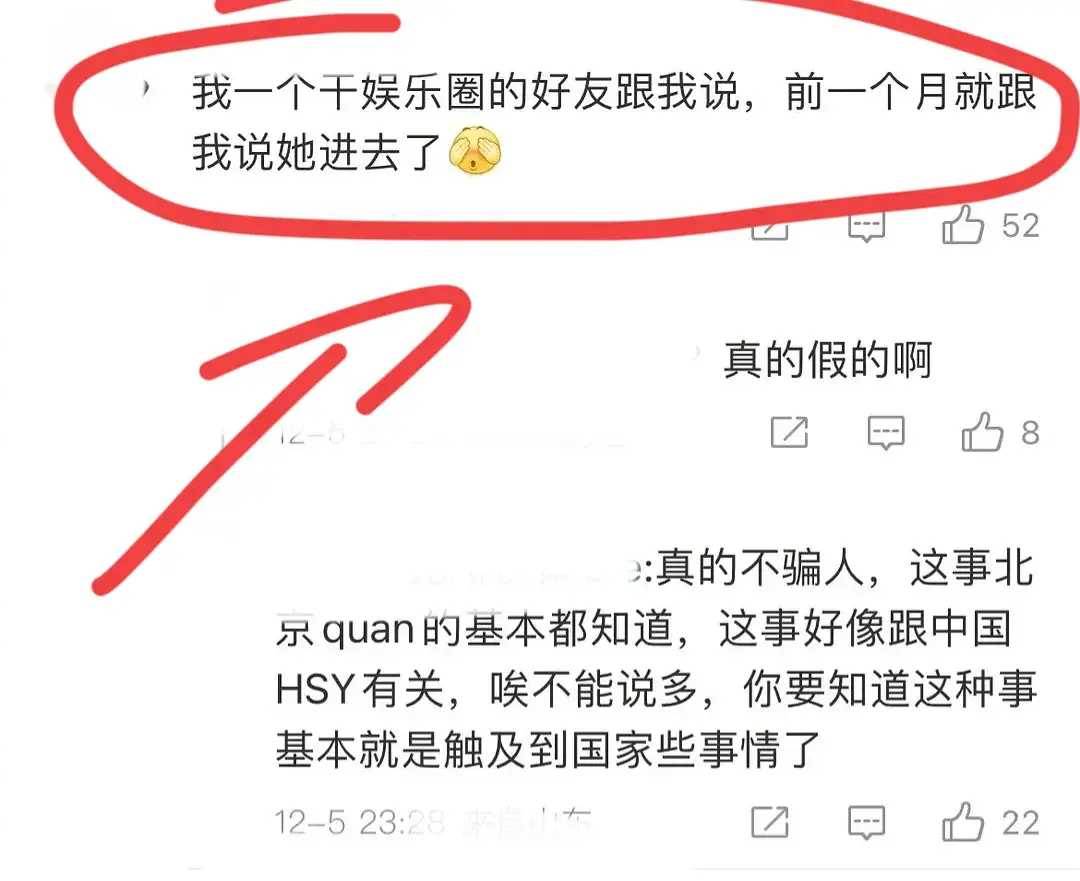Screen dimensions: 1080x881
Task: Open comment bubble icon beside 22 likes
Action: point(866,822)
